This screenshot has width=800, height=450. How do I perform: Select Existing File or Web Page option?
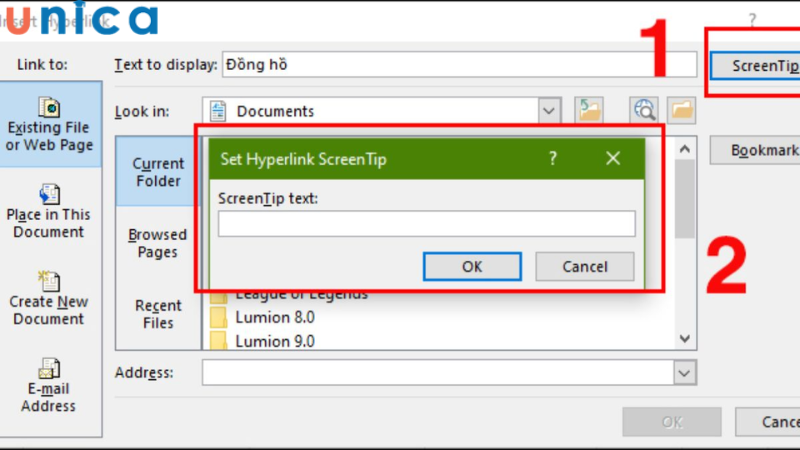pos(50,124)
